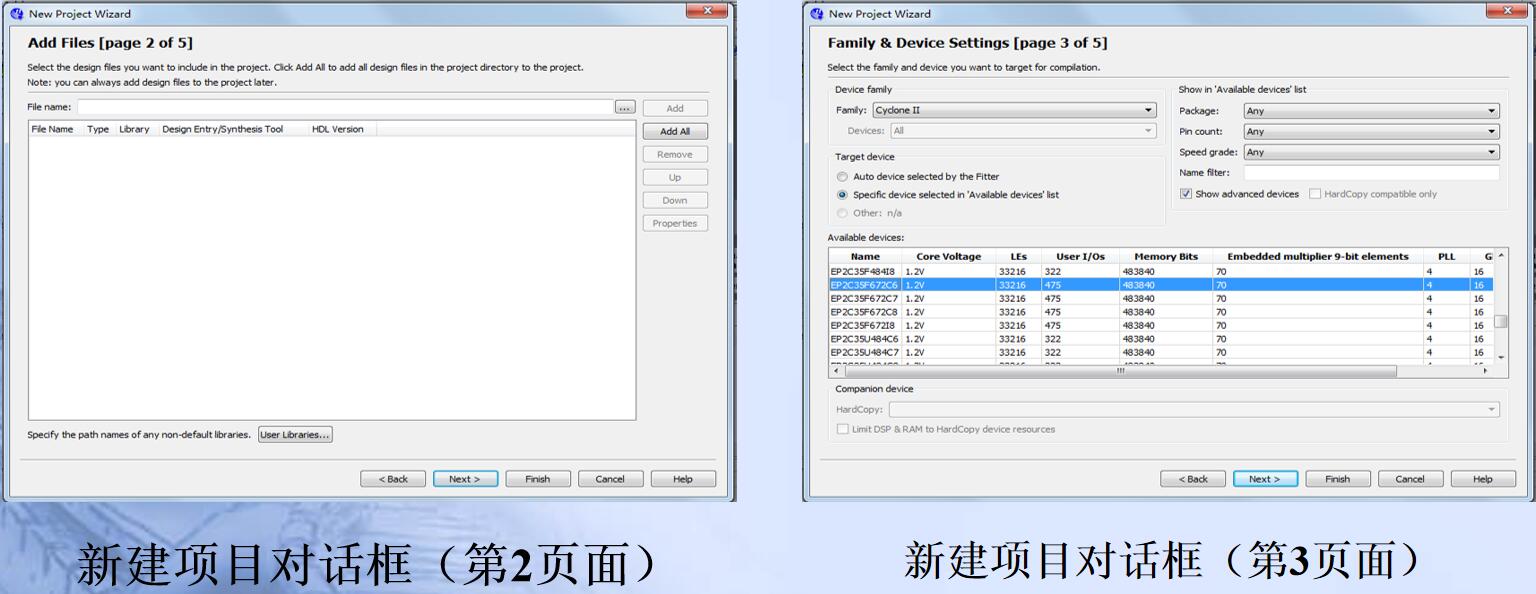This screenshot has height=594, width=1536.
Task: Click the Add All button
Action: (674, 130)
